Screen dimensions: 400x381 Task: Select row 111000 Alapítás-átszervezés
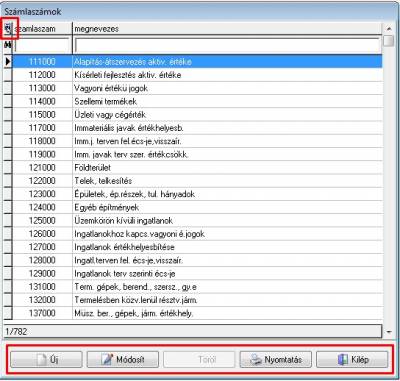tap(197, 61)
